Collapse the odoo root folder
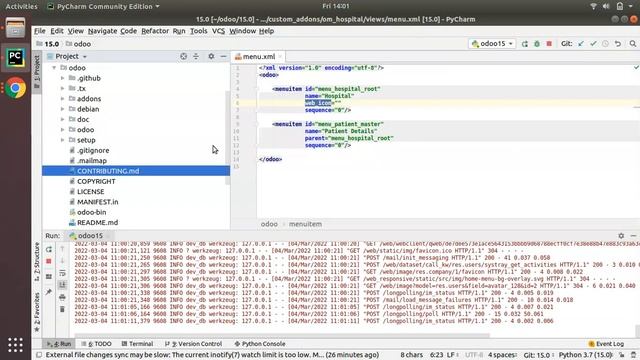This screenshot has height=360, width=640. click(54, 68)
